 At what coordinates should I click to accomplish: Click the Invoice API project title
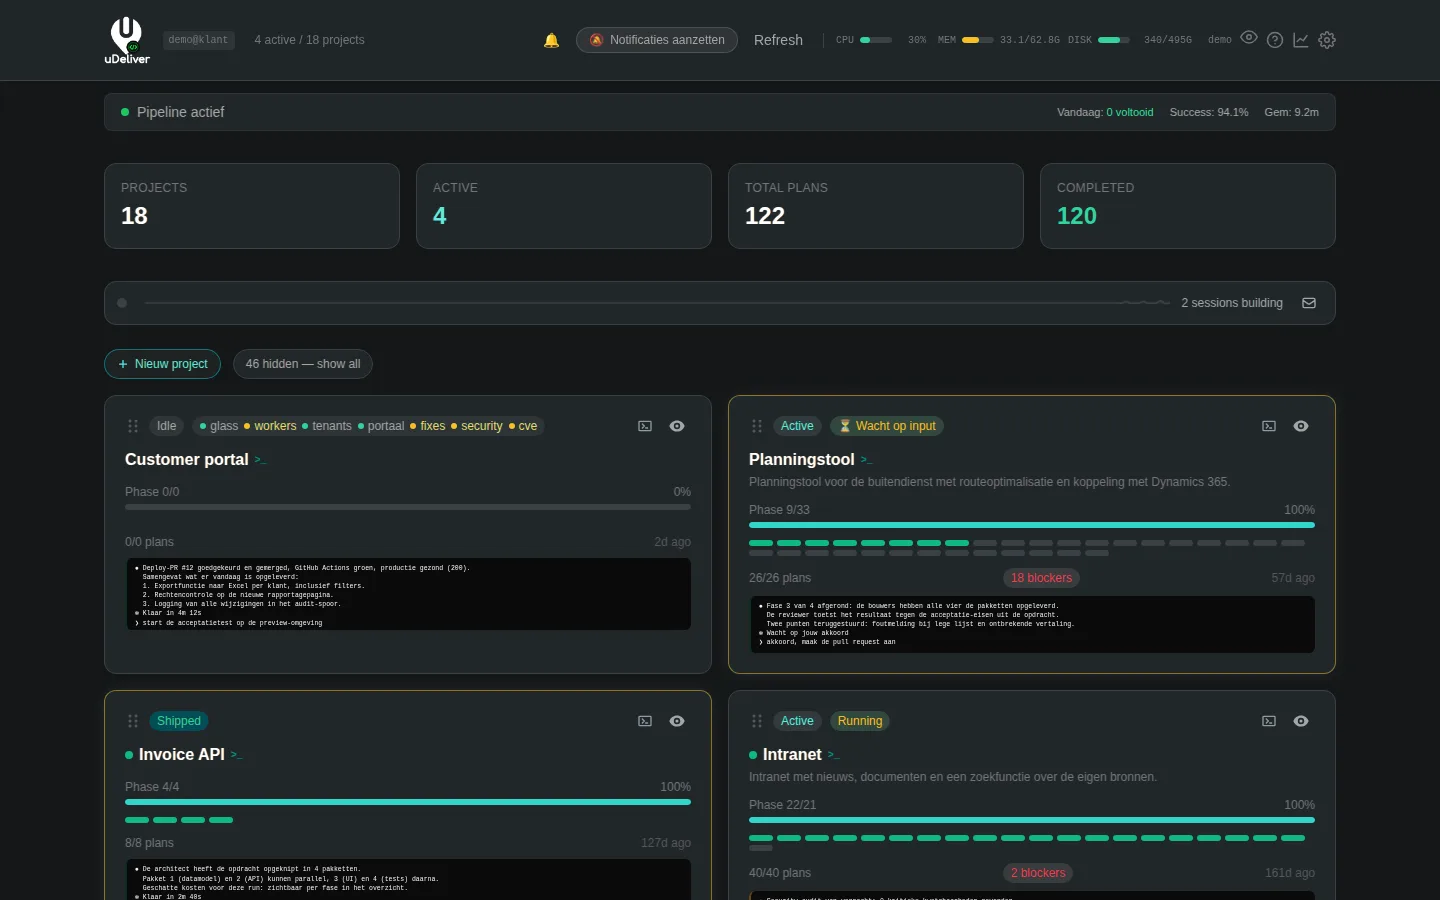pyautogui.click(x=182, y=755)
